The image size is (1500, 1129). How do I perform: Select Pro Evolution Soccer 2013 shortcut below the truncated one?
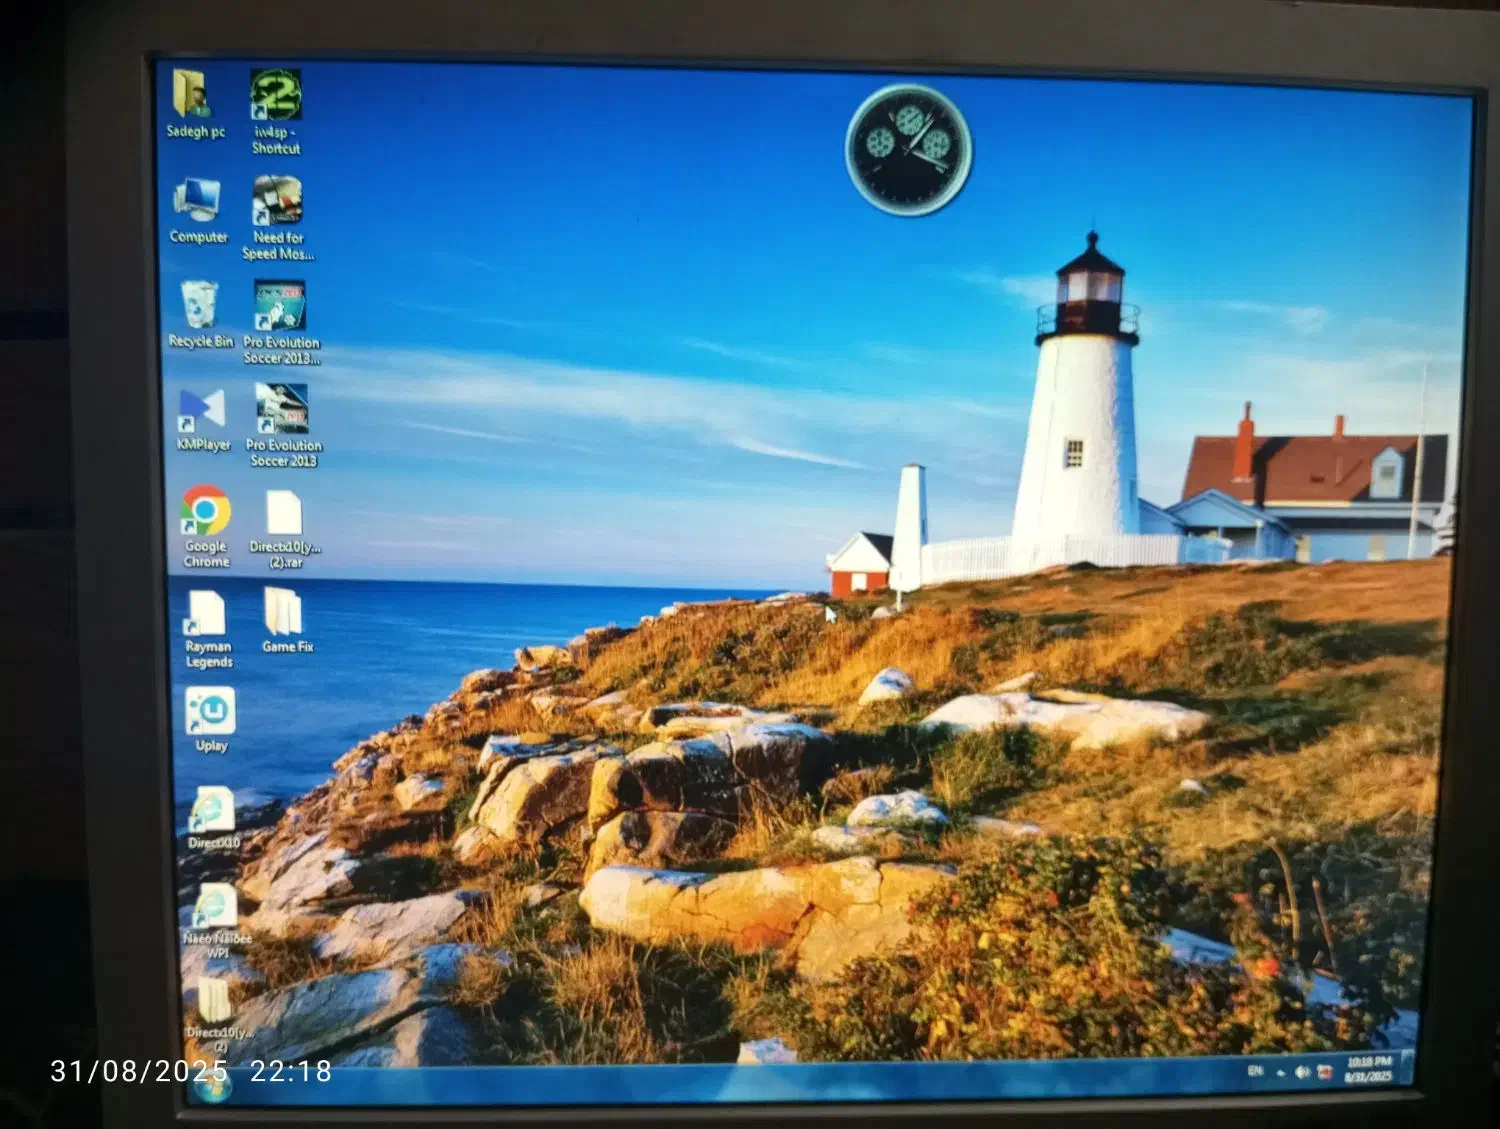[283, 425]
